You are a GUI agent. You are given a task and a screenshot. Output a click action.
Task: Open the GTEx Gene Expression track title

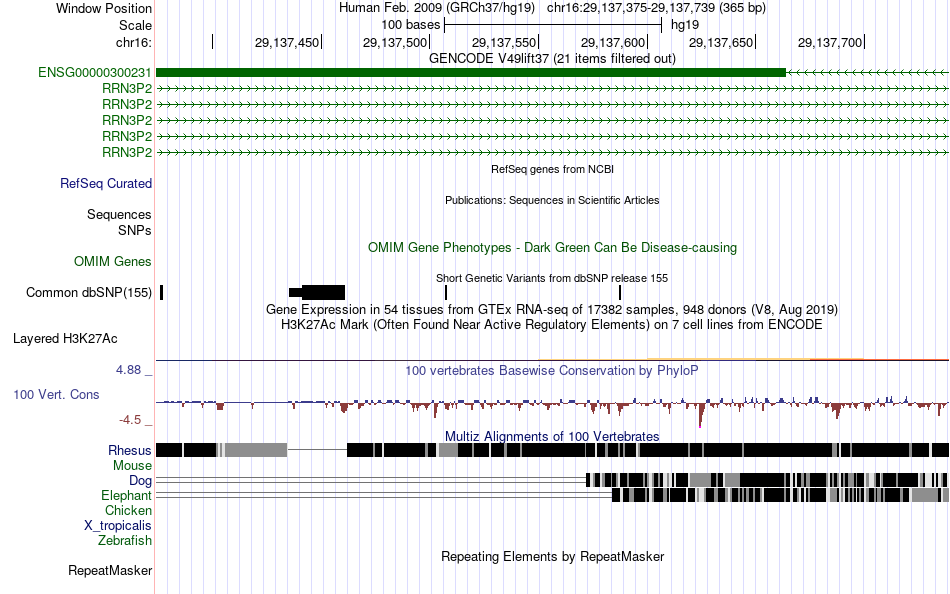point(552,310)
